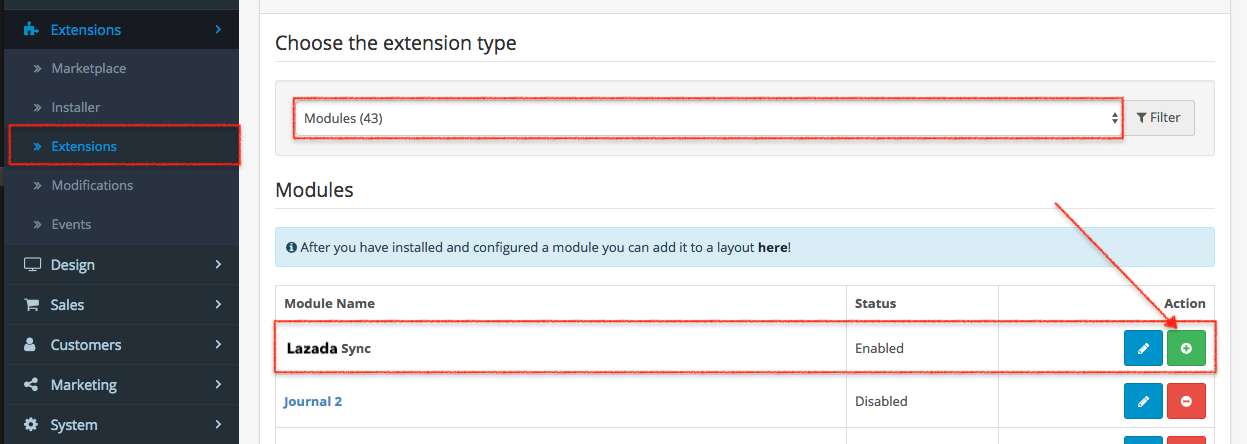Collapse the Extensions parent menu chevron
Image resolution: width=1247 pixels, height=444 pixels.
[x=217, y=30]
